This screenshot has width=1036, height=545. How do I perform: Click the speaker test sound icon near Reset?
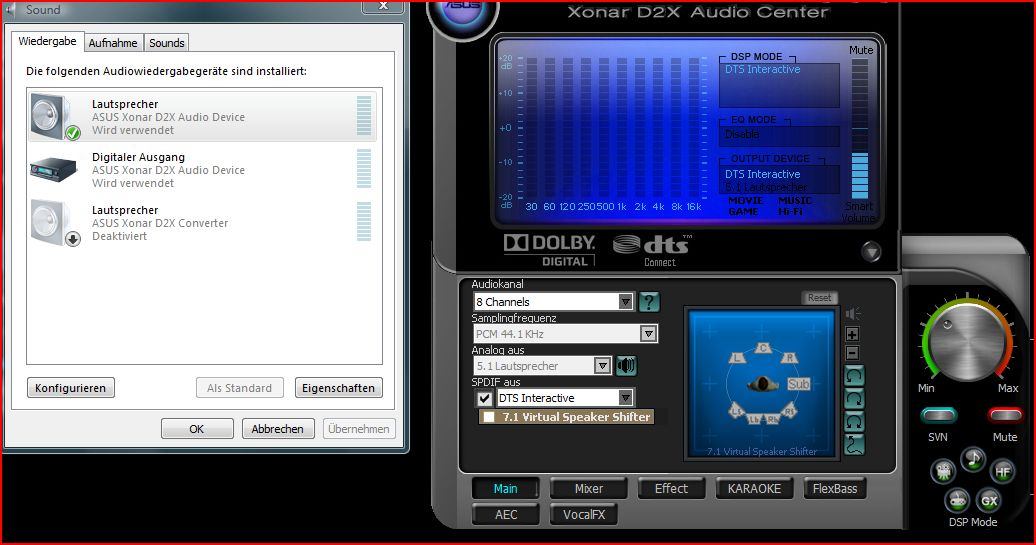click(853, 313)
